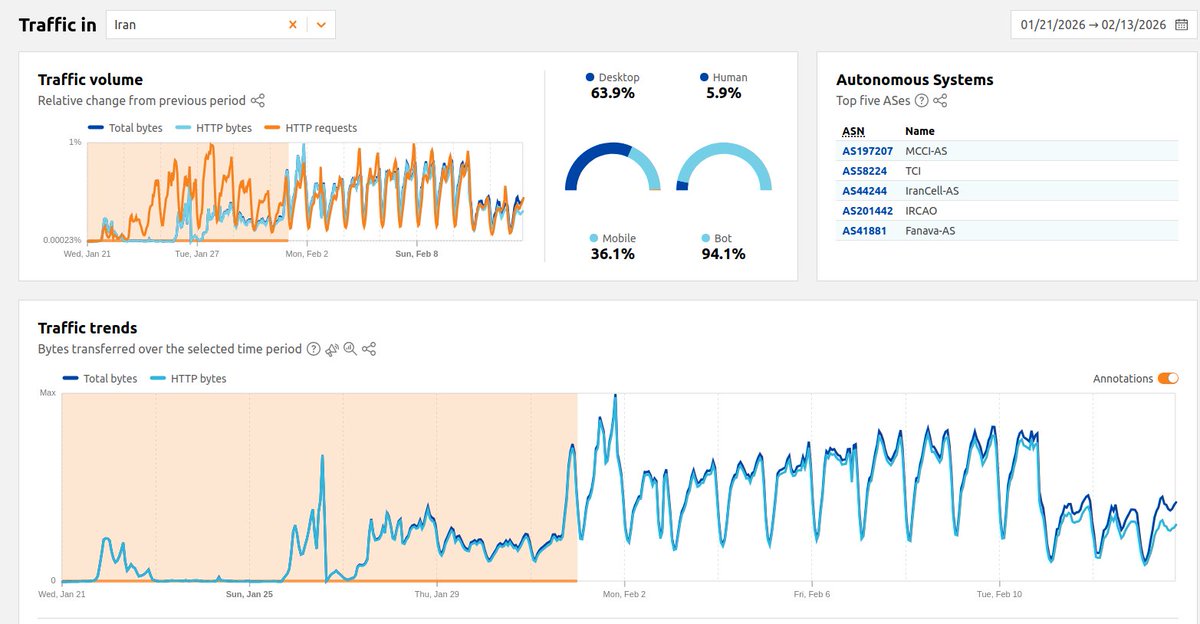Open the location dropdown chevron

click(321, 25)
